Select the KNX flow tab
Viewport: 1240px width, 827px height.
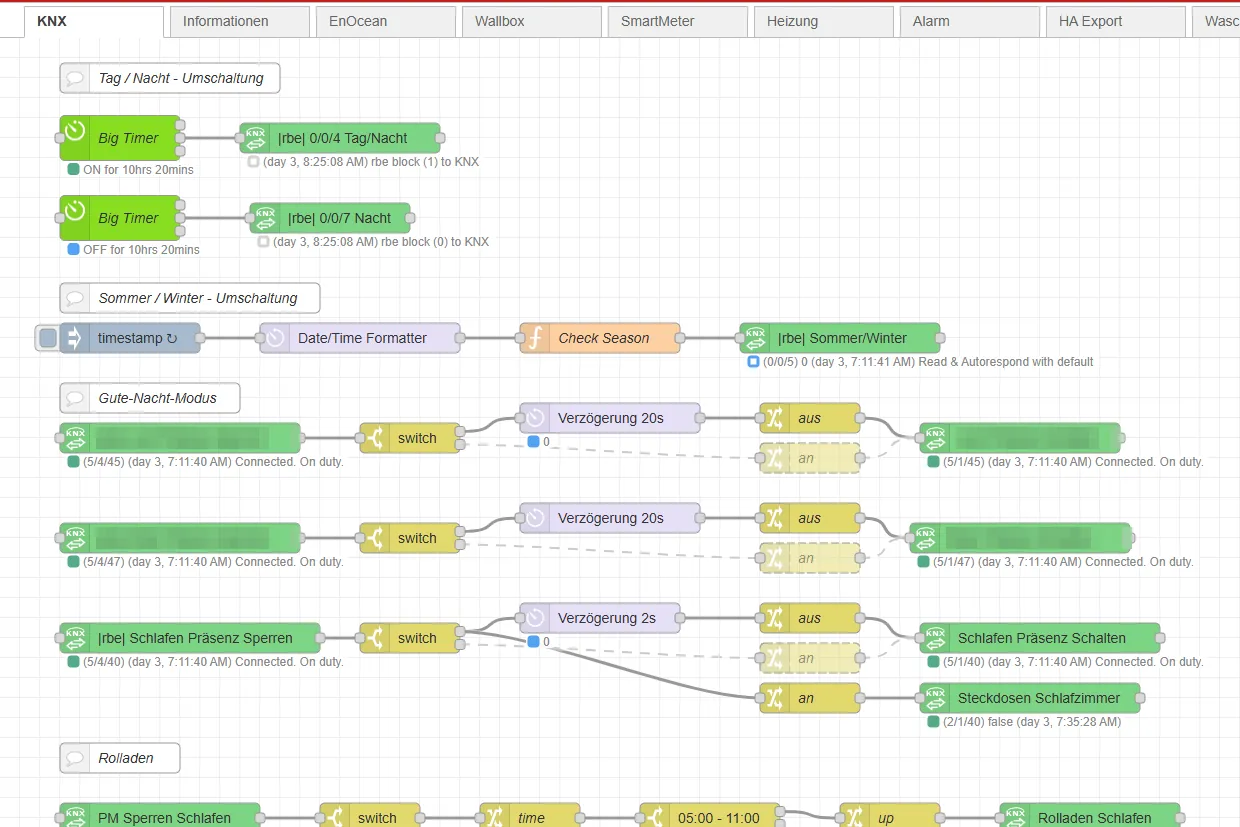coord(93,21)
